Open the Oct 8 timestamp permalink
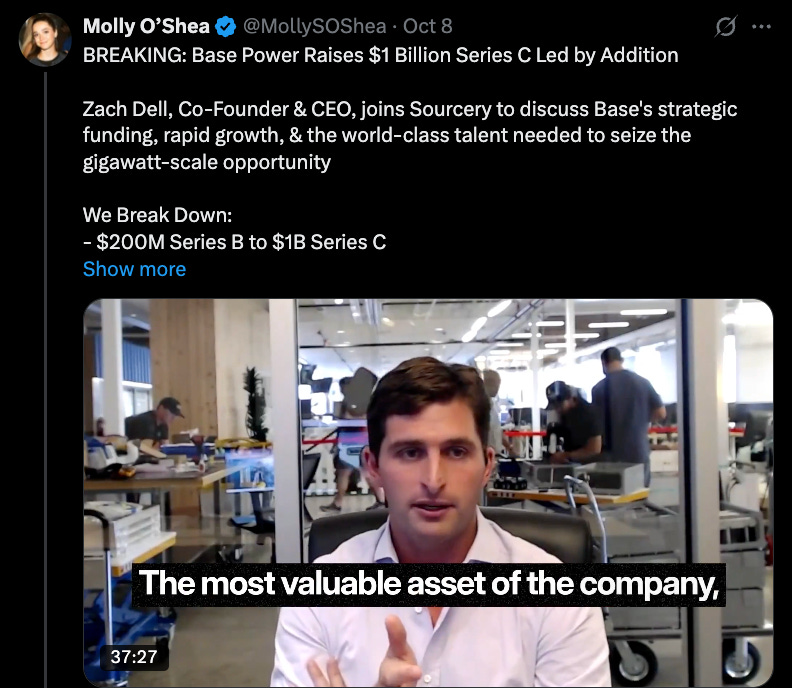792x688 pixels. [x=427, y=26]
